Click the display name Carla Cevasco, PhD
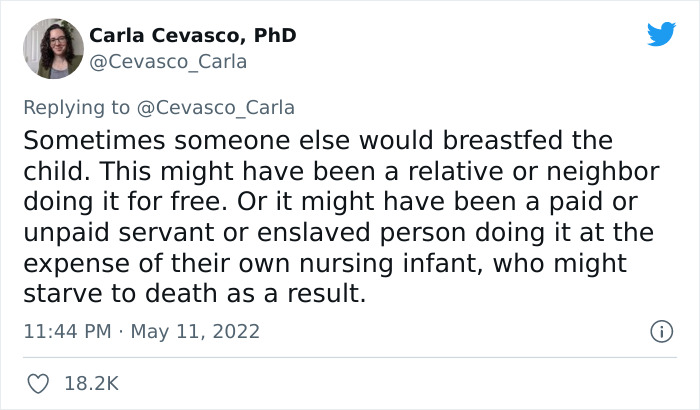 [192, 35]
